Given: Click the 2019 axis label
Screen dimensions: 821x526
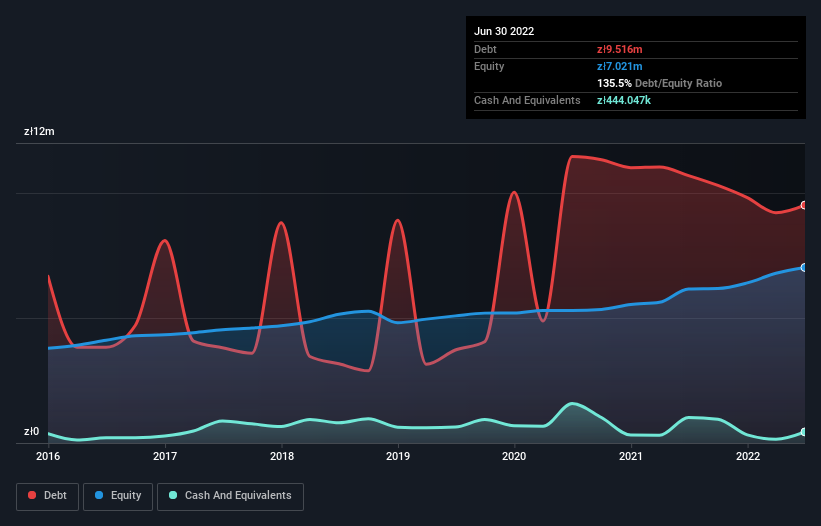Looking at the screenshot, I should tap(398, 456).
